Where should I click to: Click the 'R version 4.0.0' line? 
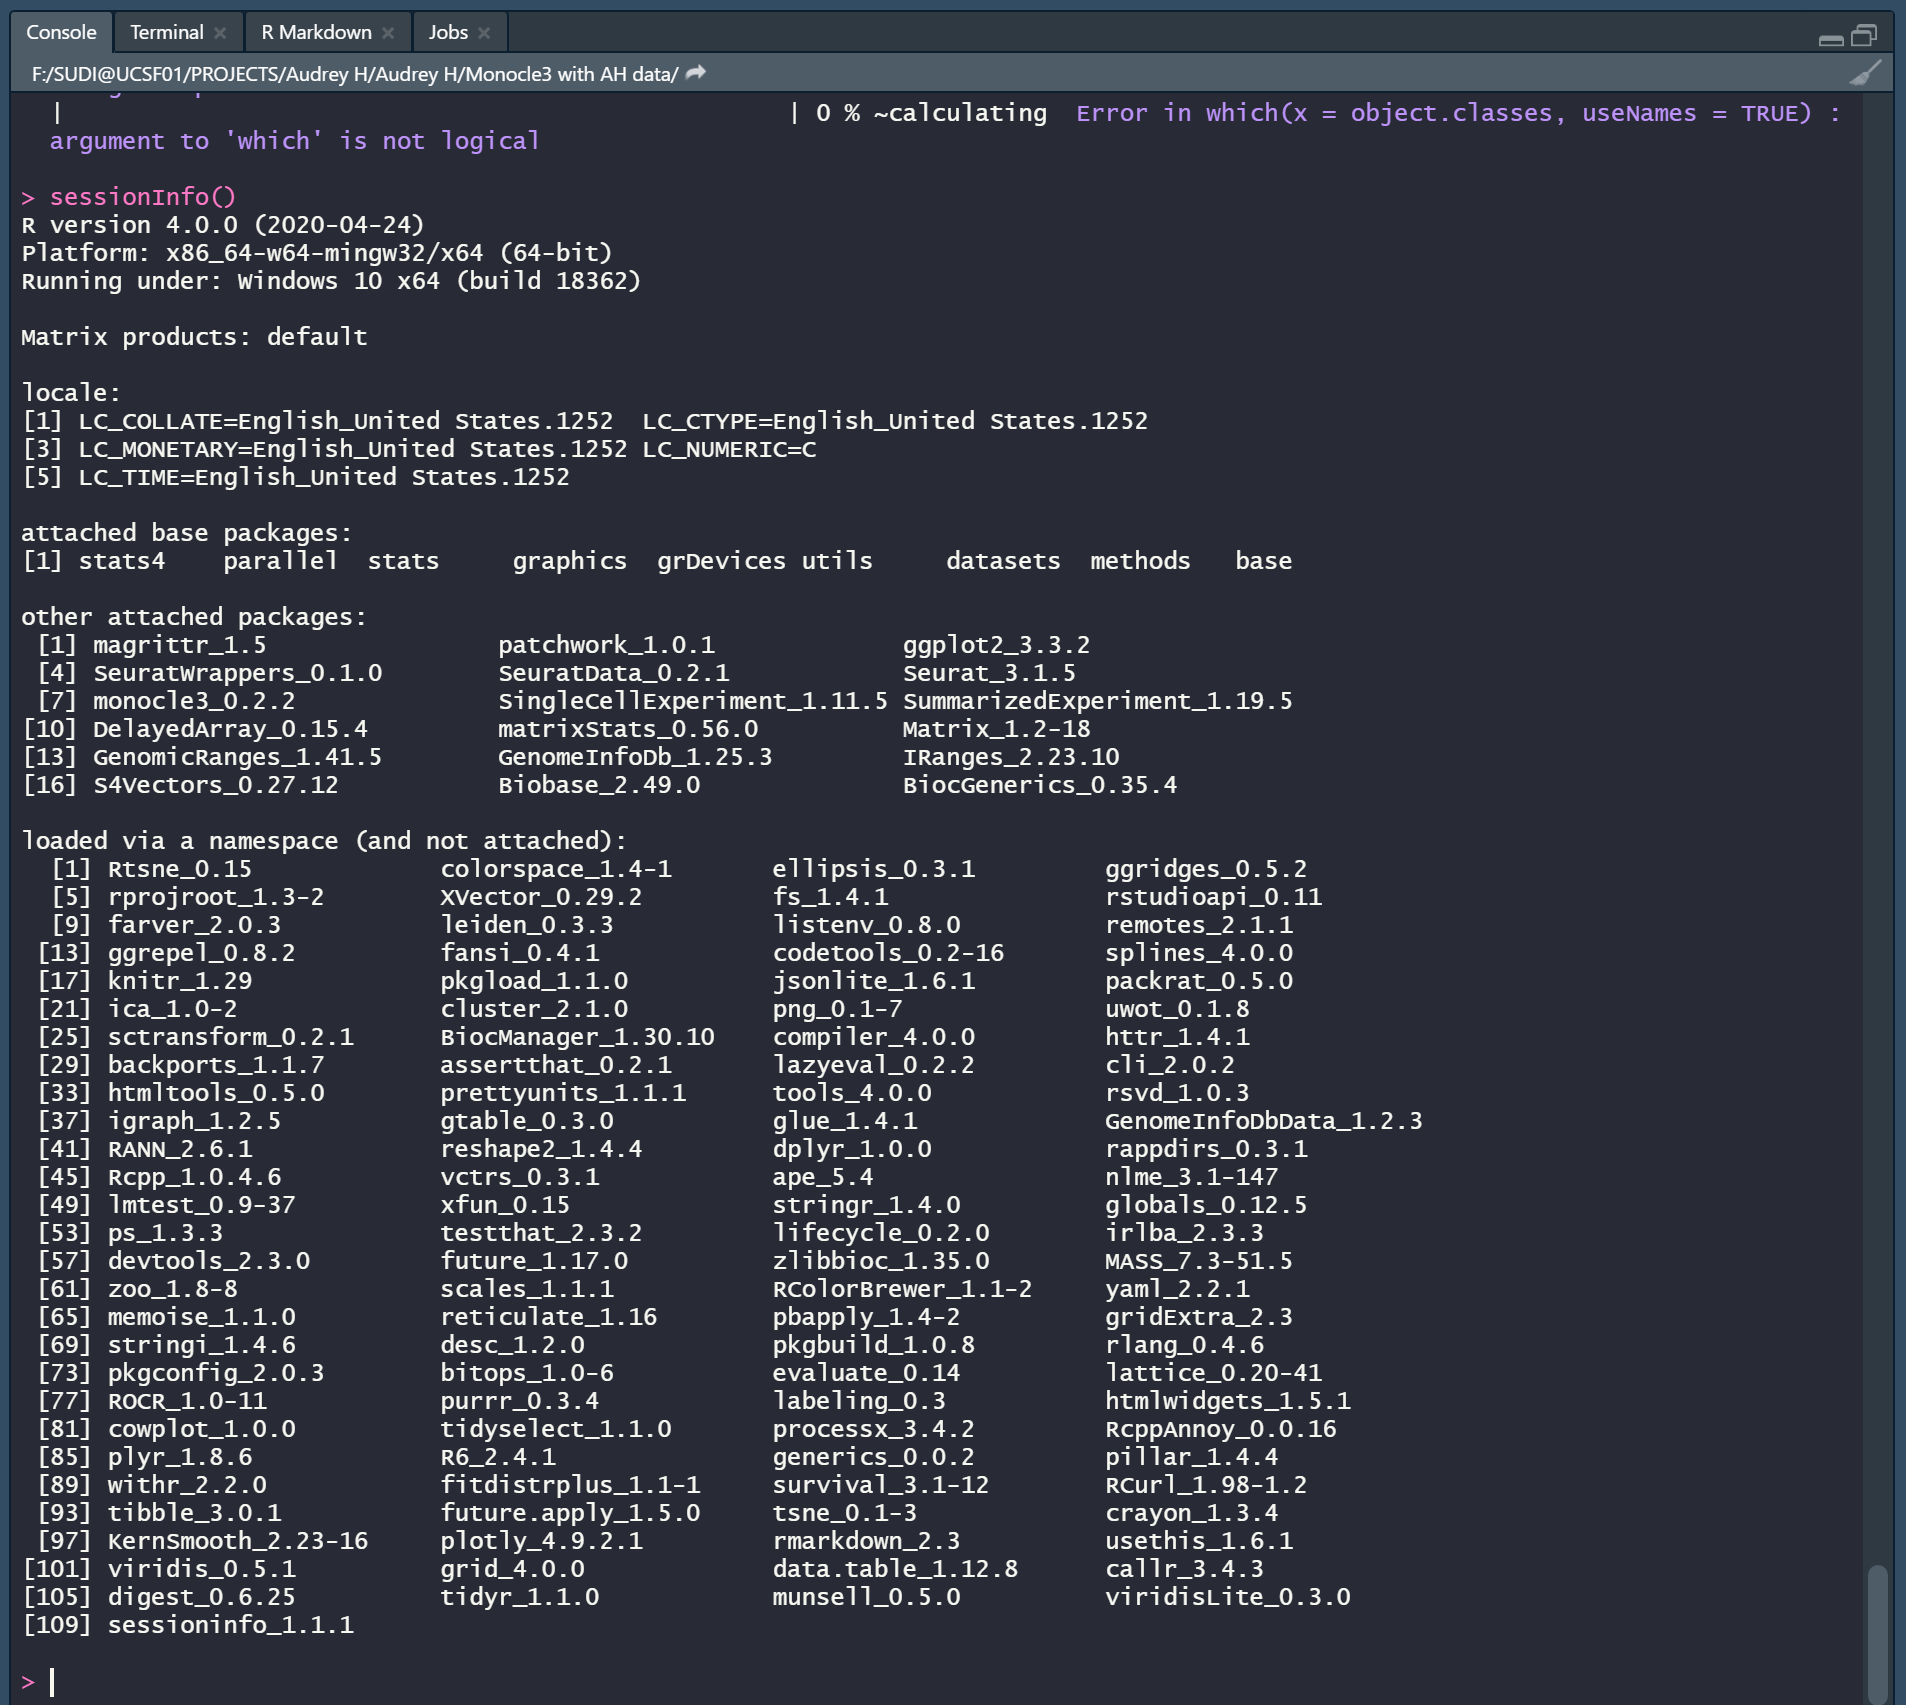click(x=222, y=224)
